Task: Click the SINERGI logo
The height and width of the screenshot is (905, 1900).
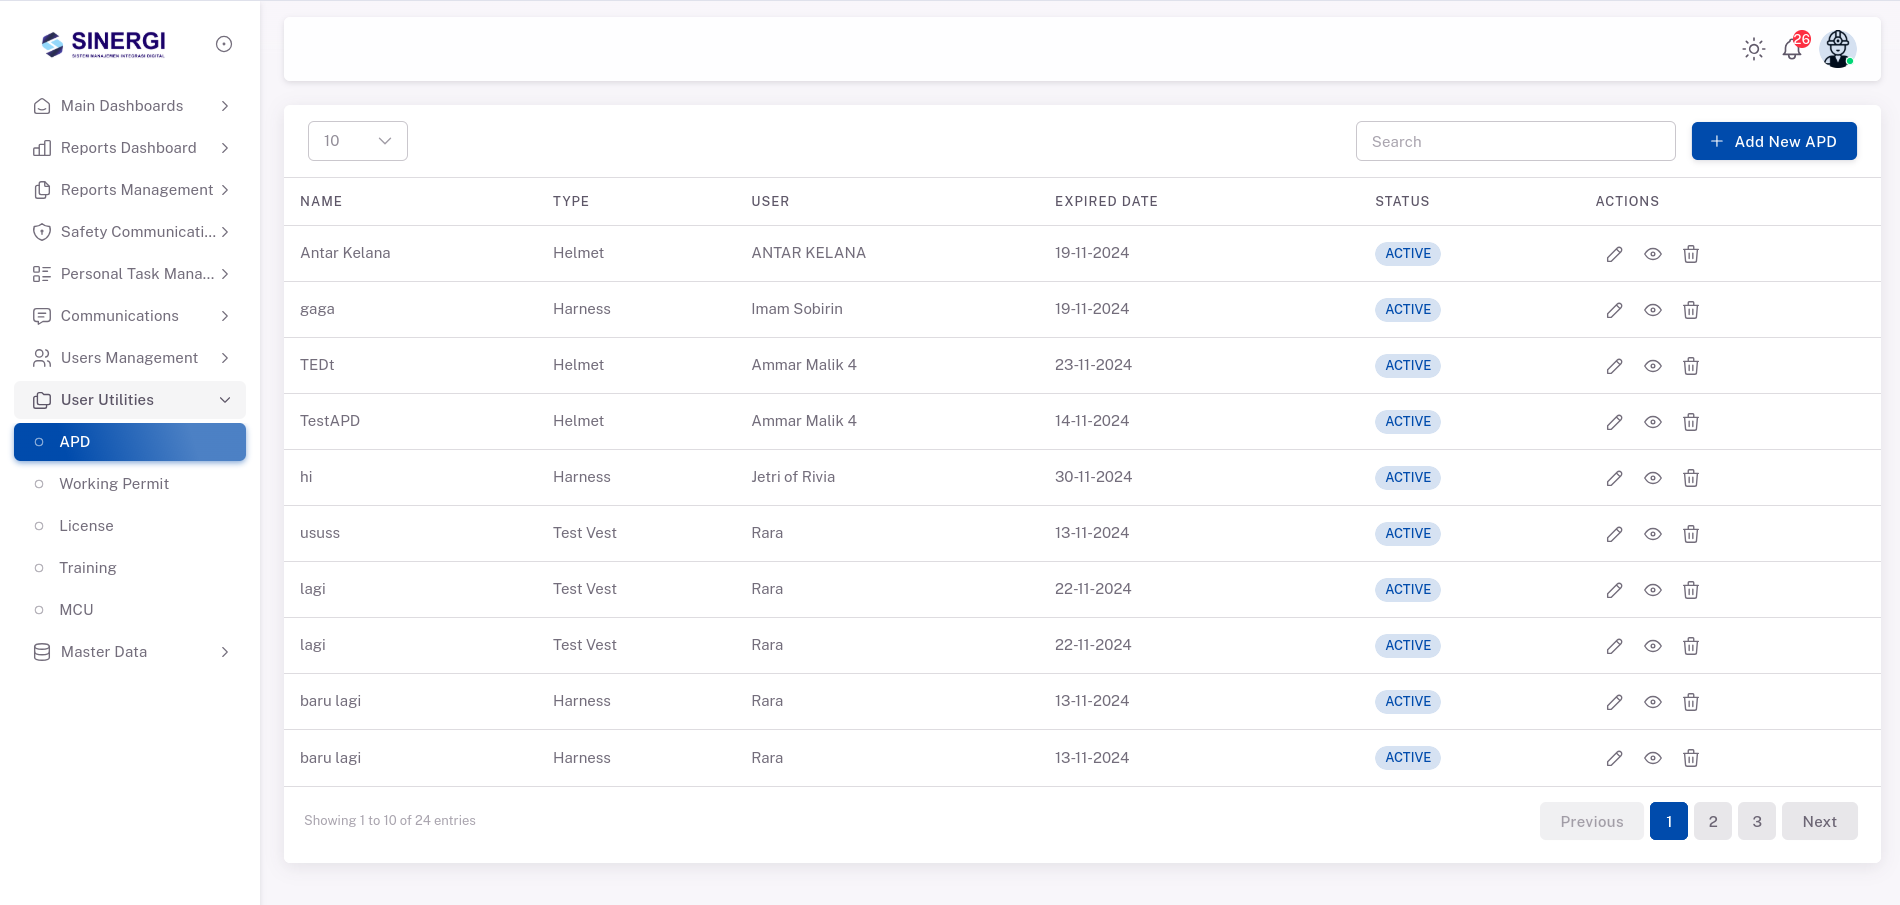Action: 104,44
